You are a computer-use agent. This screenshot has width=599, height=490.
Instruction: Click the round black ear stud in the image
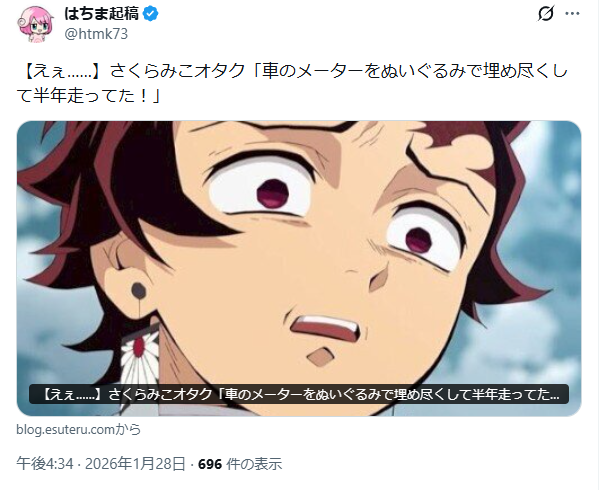click(x=138, y=291)
